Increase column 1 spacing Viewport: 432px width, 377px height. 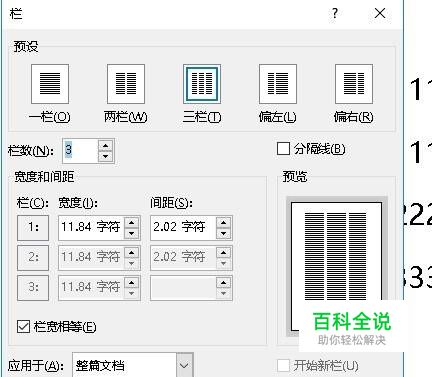pyautogui.click(x=223, y=222)
